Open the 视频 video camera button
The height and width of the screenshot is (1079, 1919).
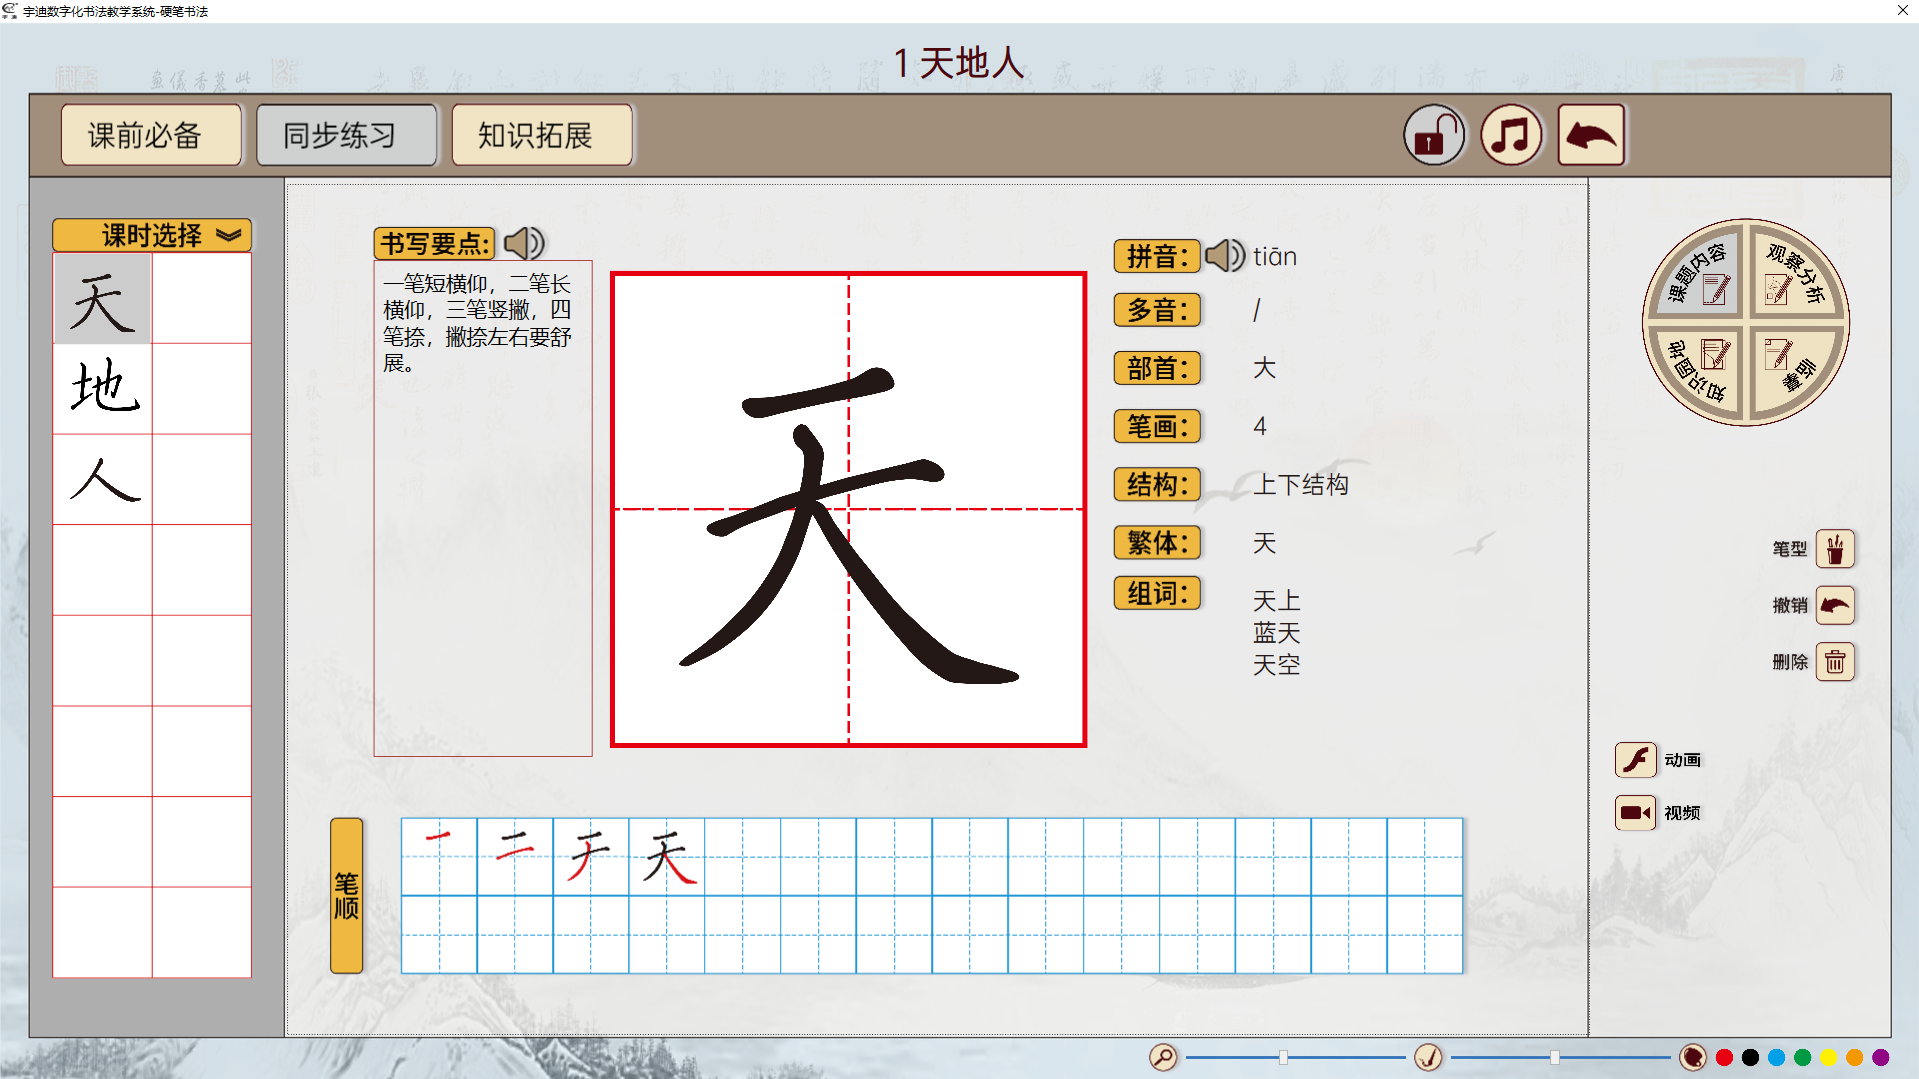[x=1635, y=813]
